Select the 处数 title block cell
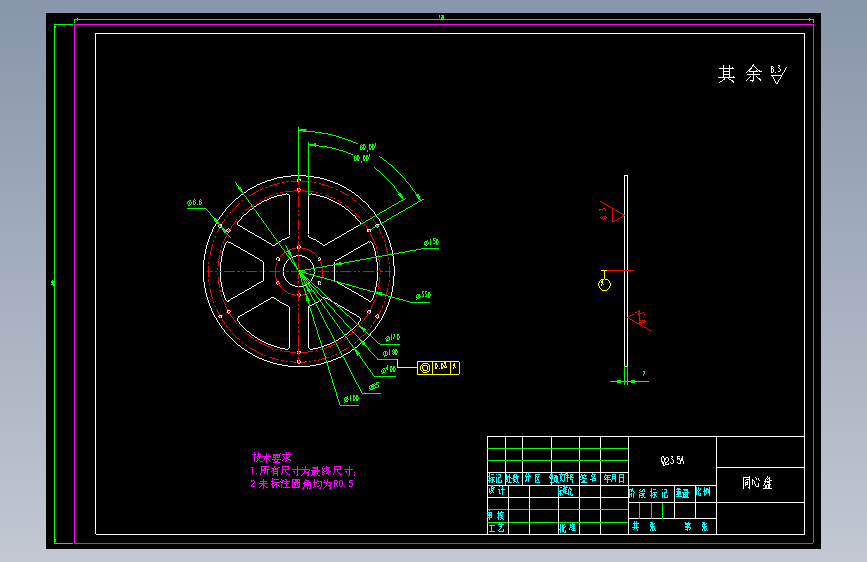The image size is (867, 562). coord(513,478)
